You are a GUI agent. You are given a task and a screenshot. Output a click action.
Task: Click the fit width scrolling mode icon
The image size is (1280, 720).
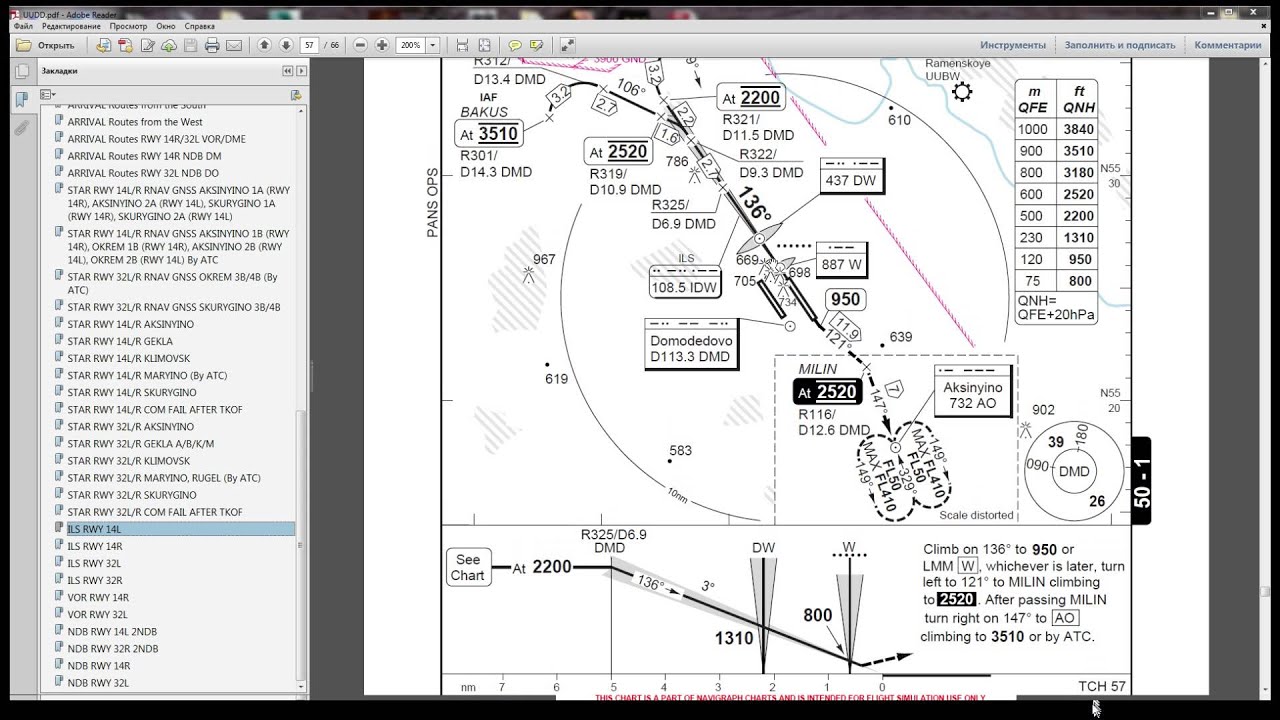(462, 45)
